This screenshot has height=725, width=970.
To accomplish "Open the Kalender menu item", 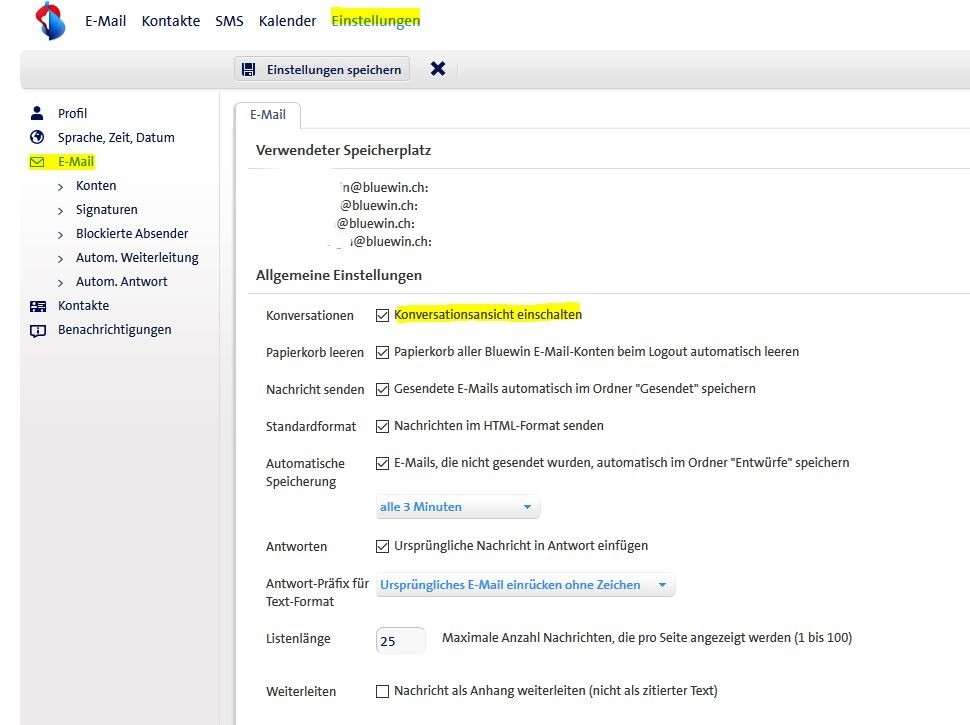I will coord(287,20).
